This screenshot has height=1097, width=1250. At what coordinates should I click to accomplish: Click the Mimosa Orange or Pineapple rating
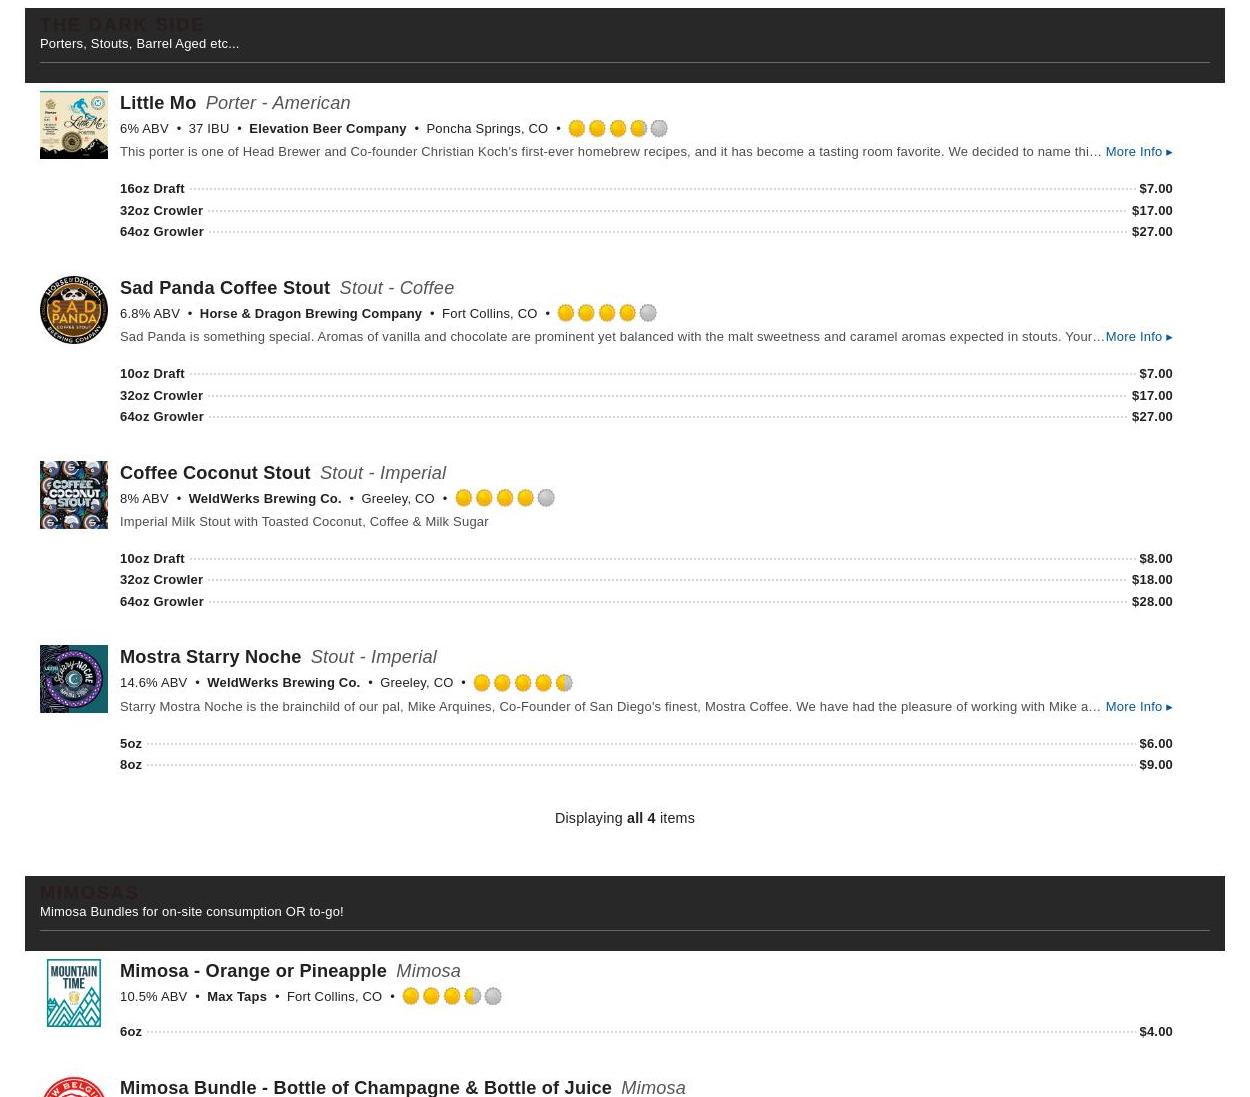coord(451,997)
